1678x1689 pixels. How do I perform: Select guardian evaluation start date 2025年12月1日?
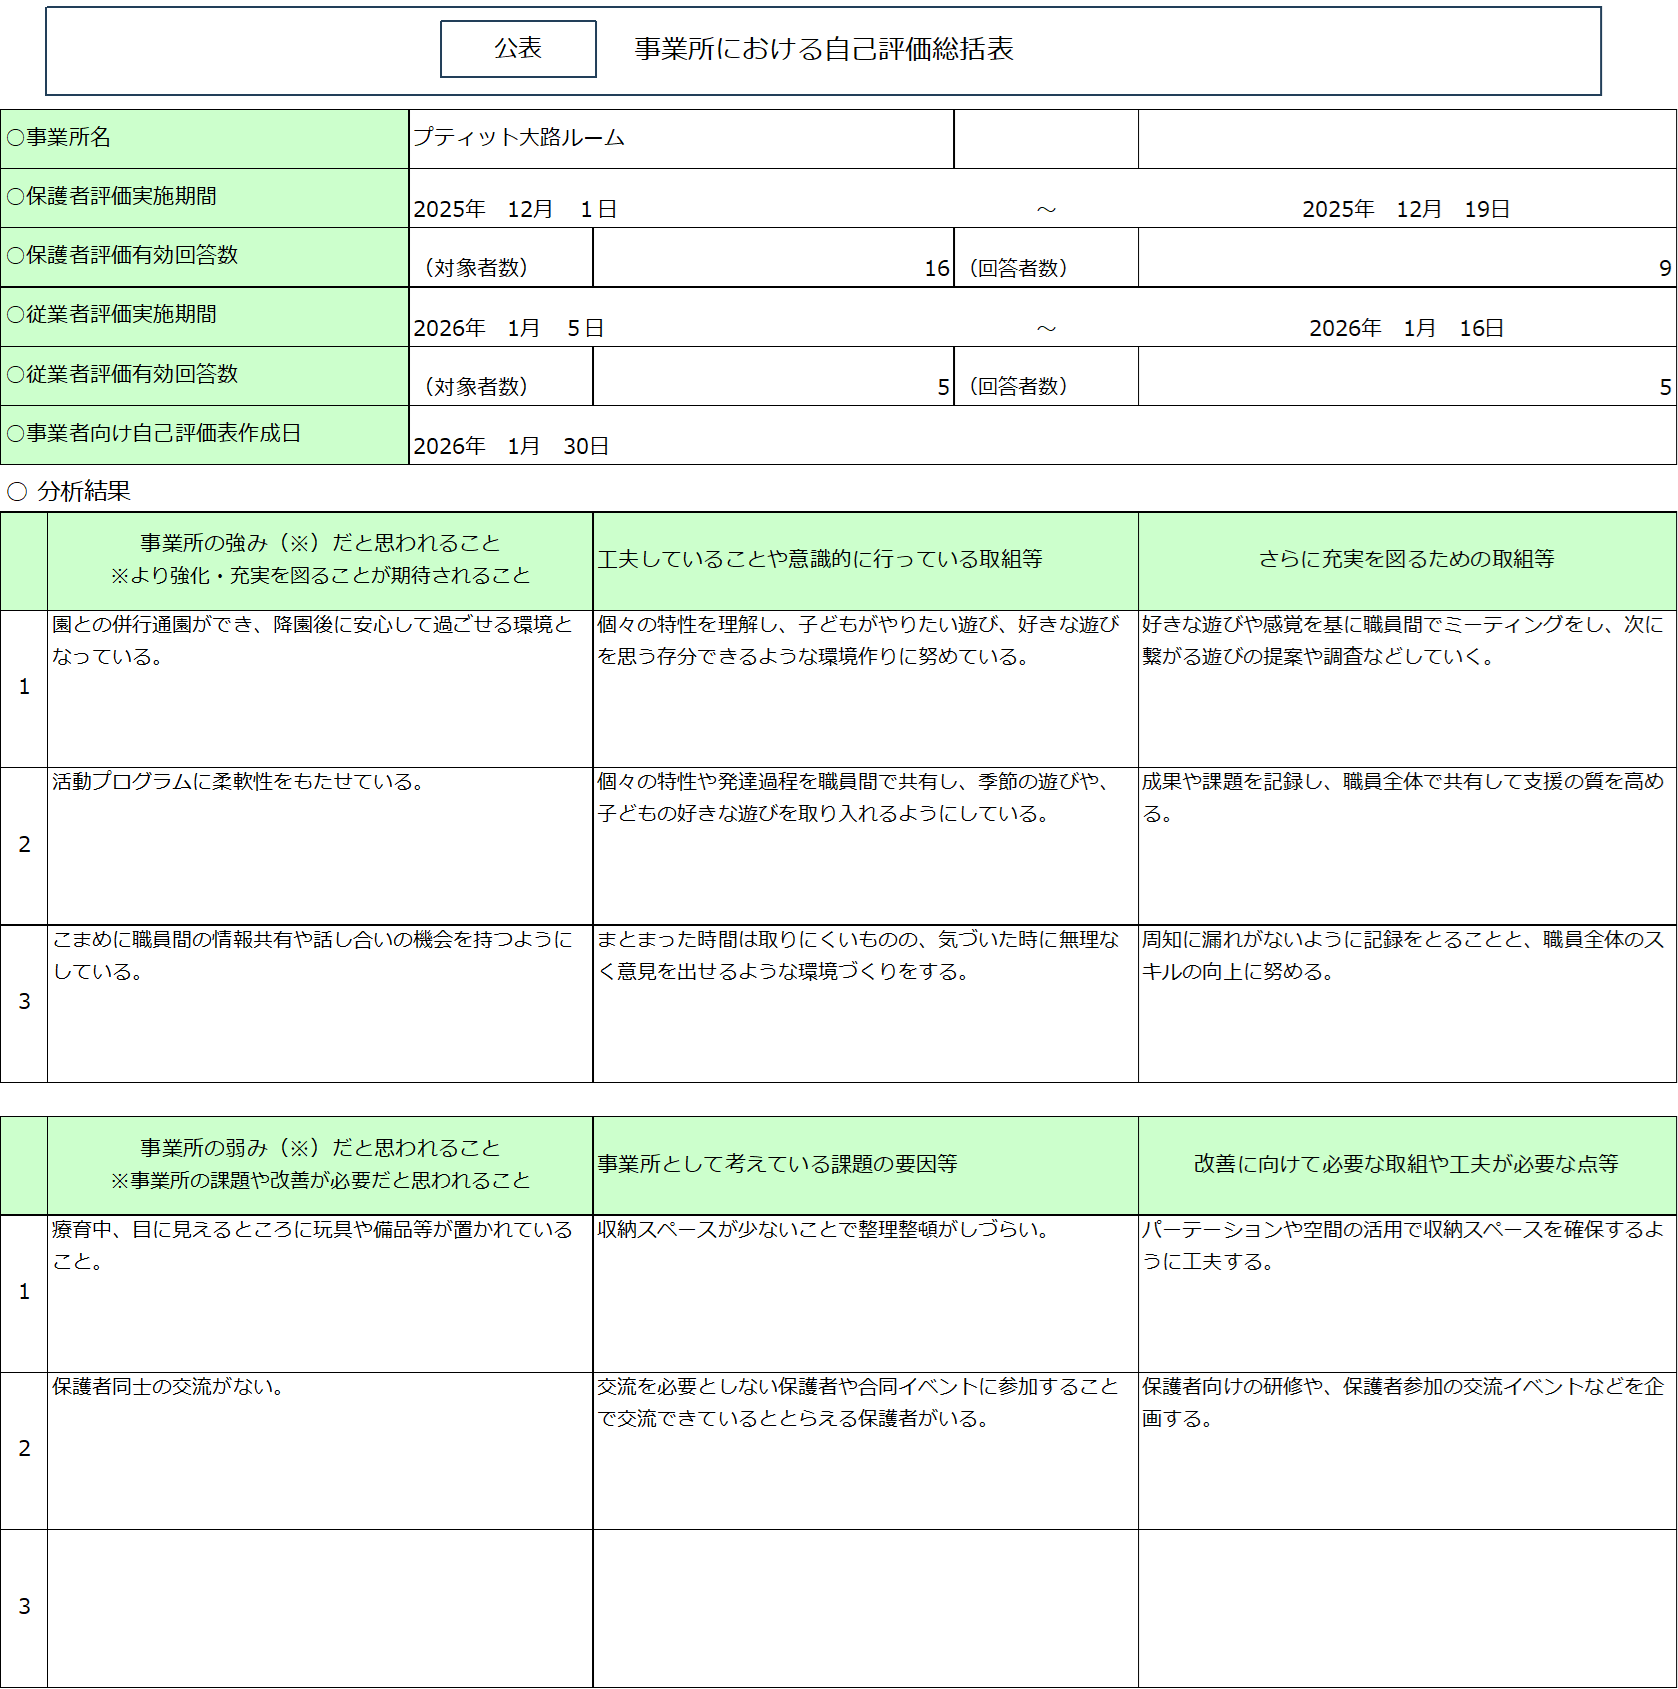pos(516,209)
